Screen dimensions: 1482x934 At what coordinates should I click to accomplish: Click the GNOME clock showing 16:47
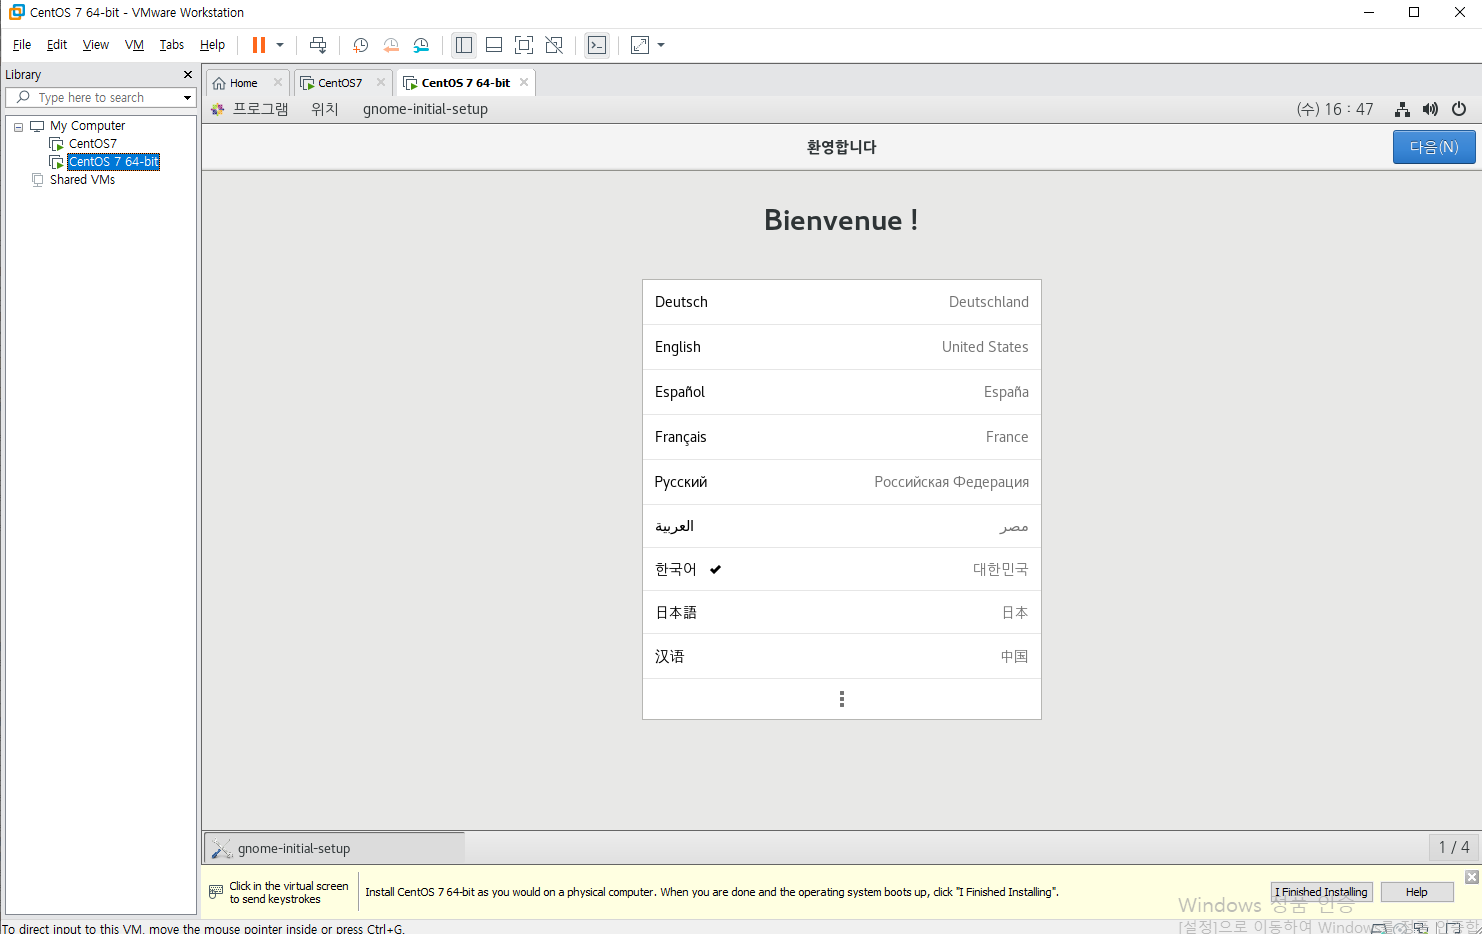click(1335, 109)
